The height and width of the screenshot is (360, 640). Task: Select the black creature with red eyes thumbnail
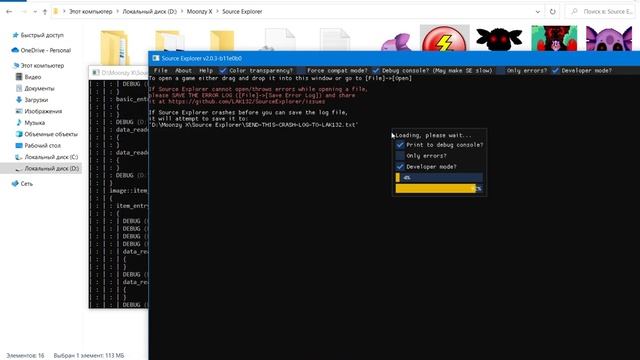(499, 39)
